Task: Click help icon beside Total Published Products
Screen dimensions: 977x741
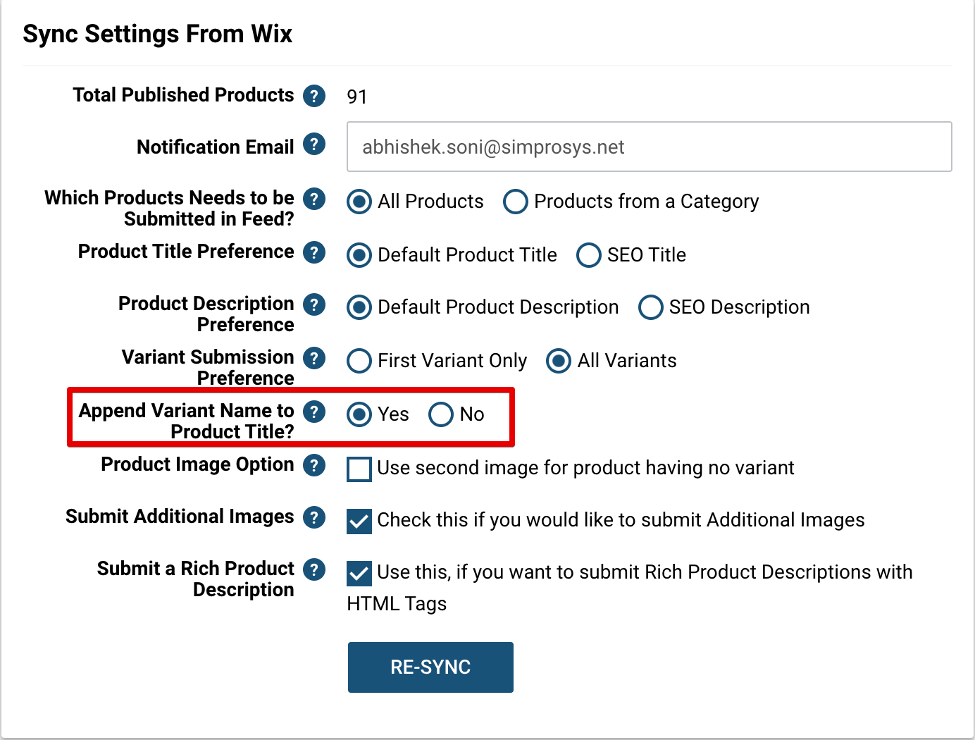Action: tap(314, 96)
